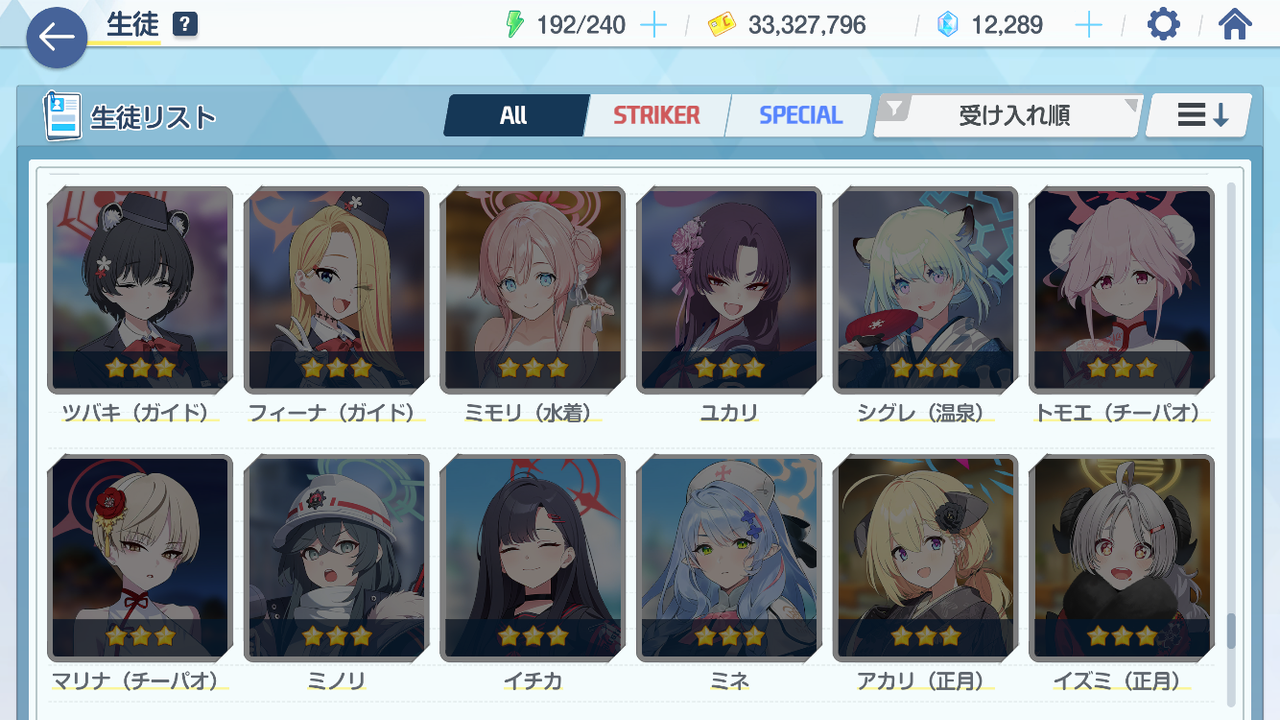
Task: Add energy with the plus icon
Action: [653, 25]
